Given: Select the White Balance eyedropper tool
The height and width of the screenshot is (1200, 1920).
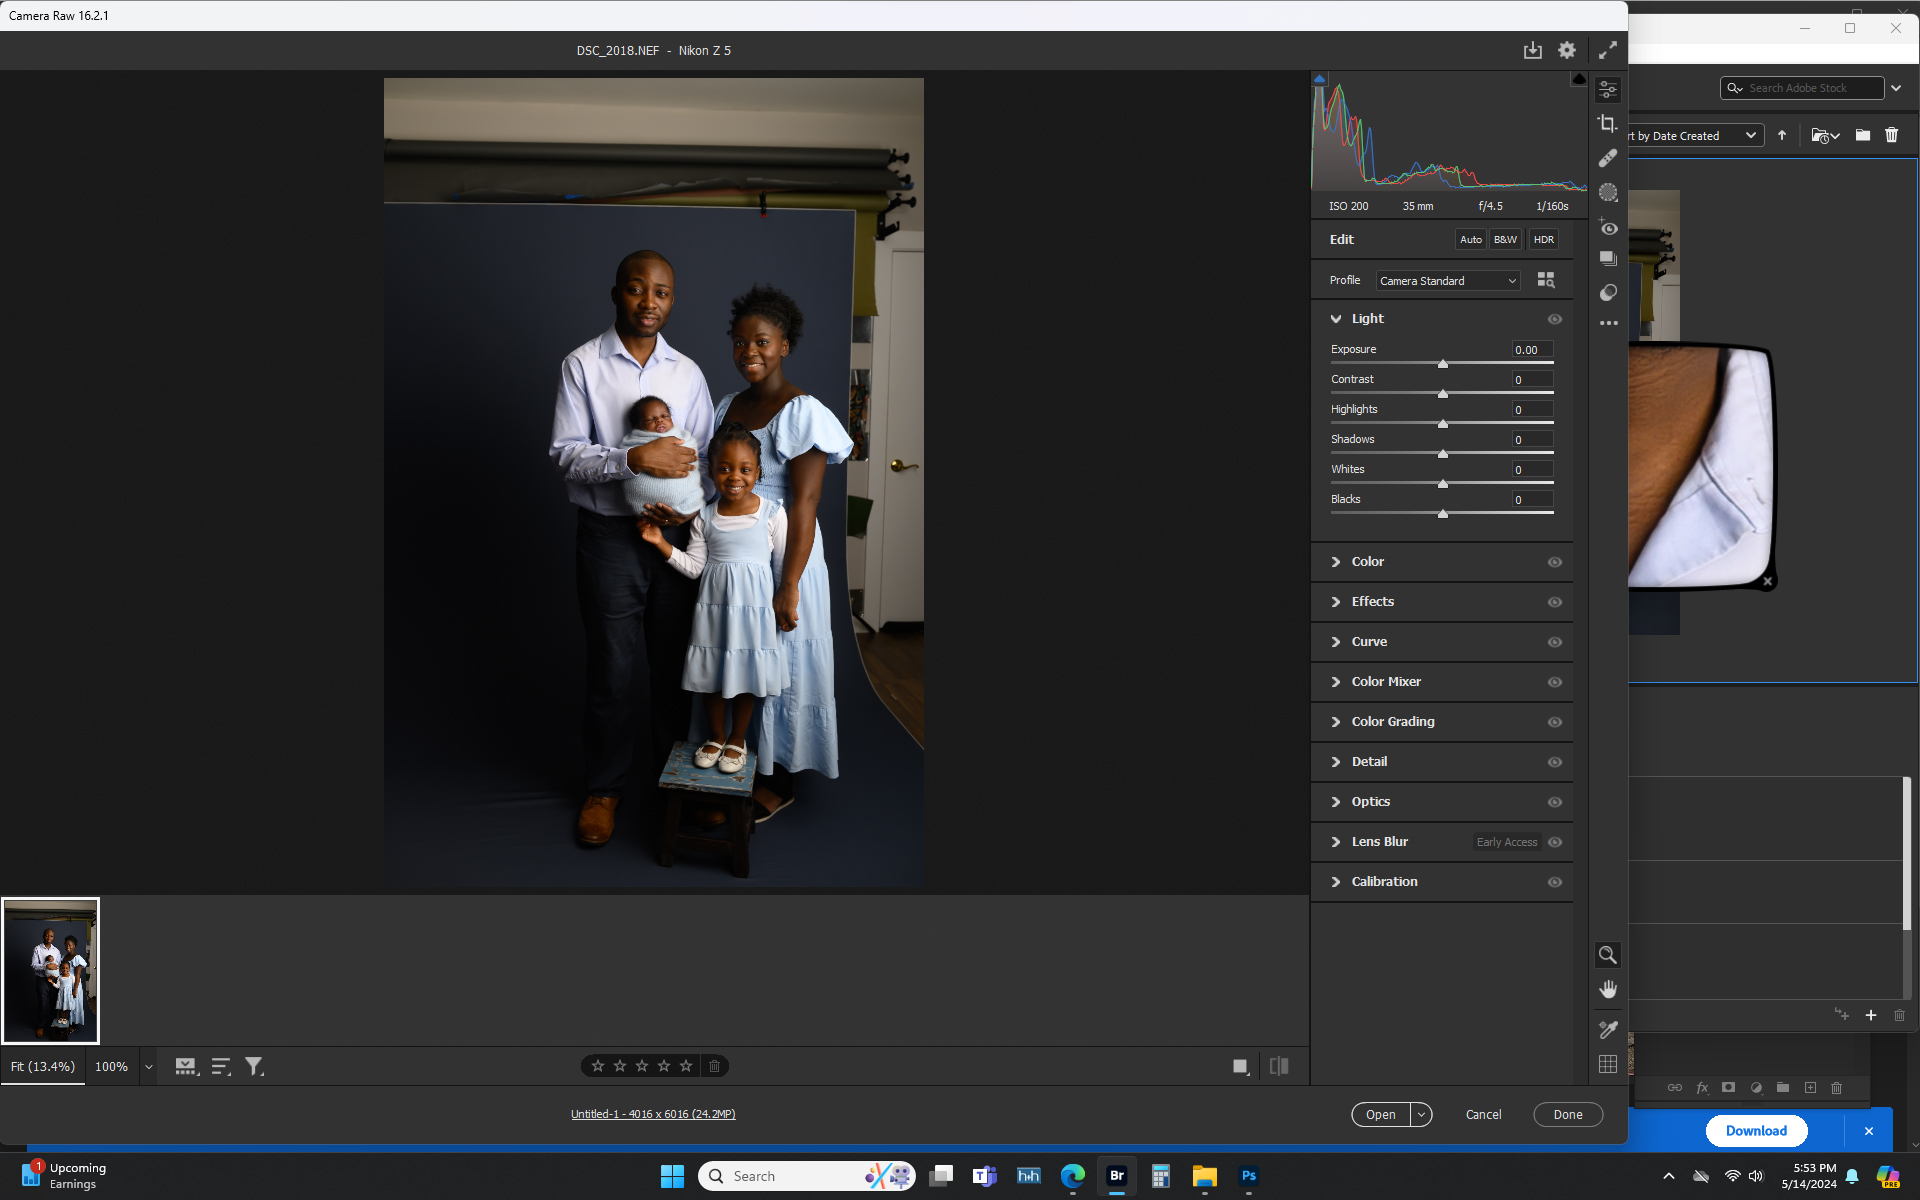Looking at the screenshot, I should [x=1608, y=1029].
